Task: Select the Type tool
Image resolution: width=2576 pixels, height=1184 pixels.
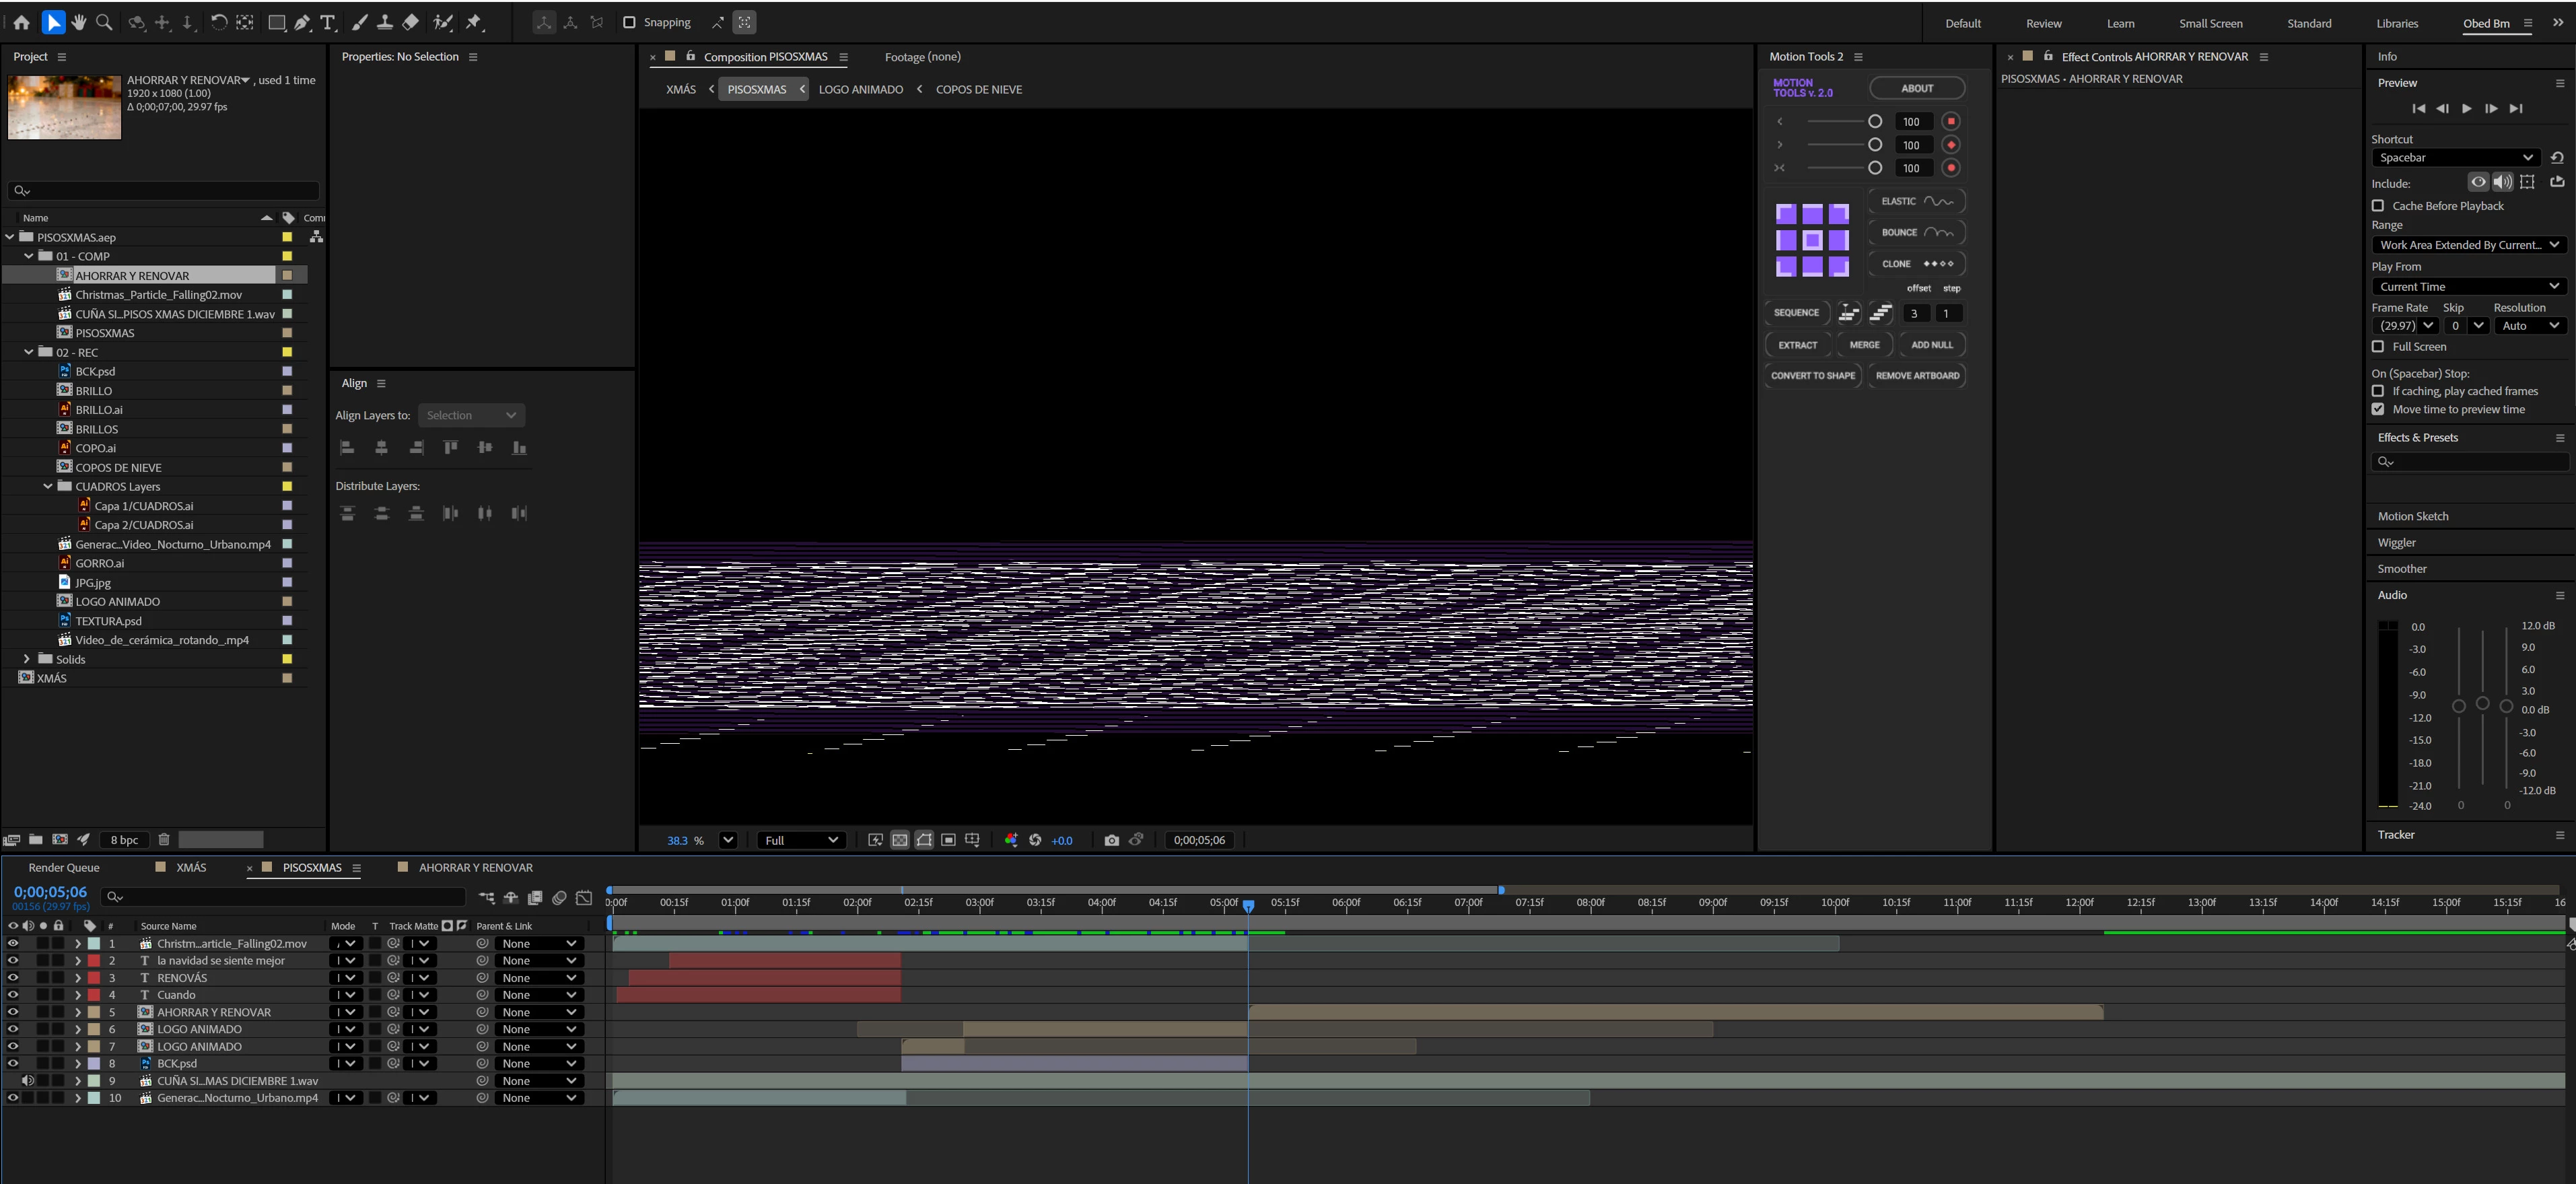Action: point(327,22)
